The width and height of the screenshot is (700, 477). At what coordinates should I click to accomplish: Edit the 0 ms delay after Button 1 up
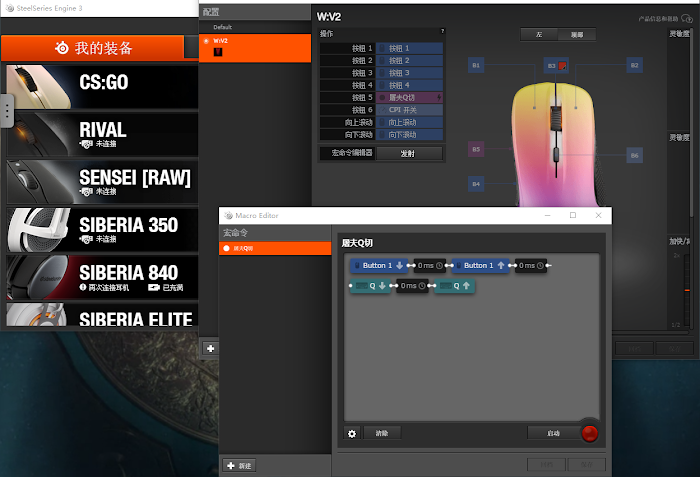coord(531,266)
